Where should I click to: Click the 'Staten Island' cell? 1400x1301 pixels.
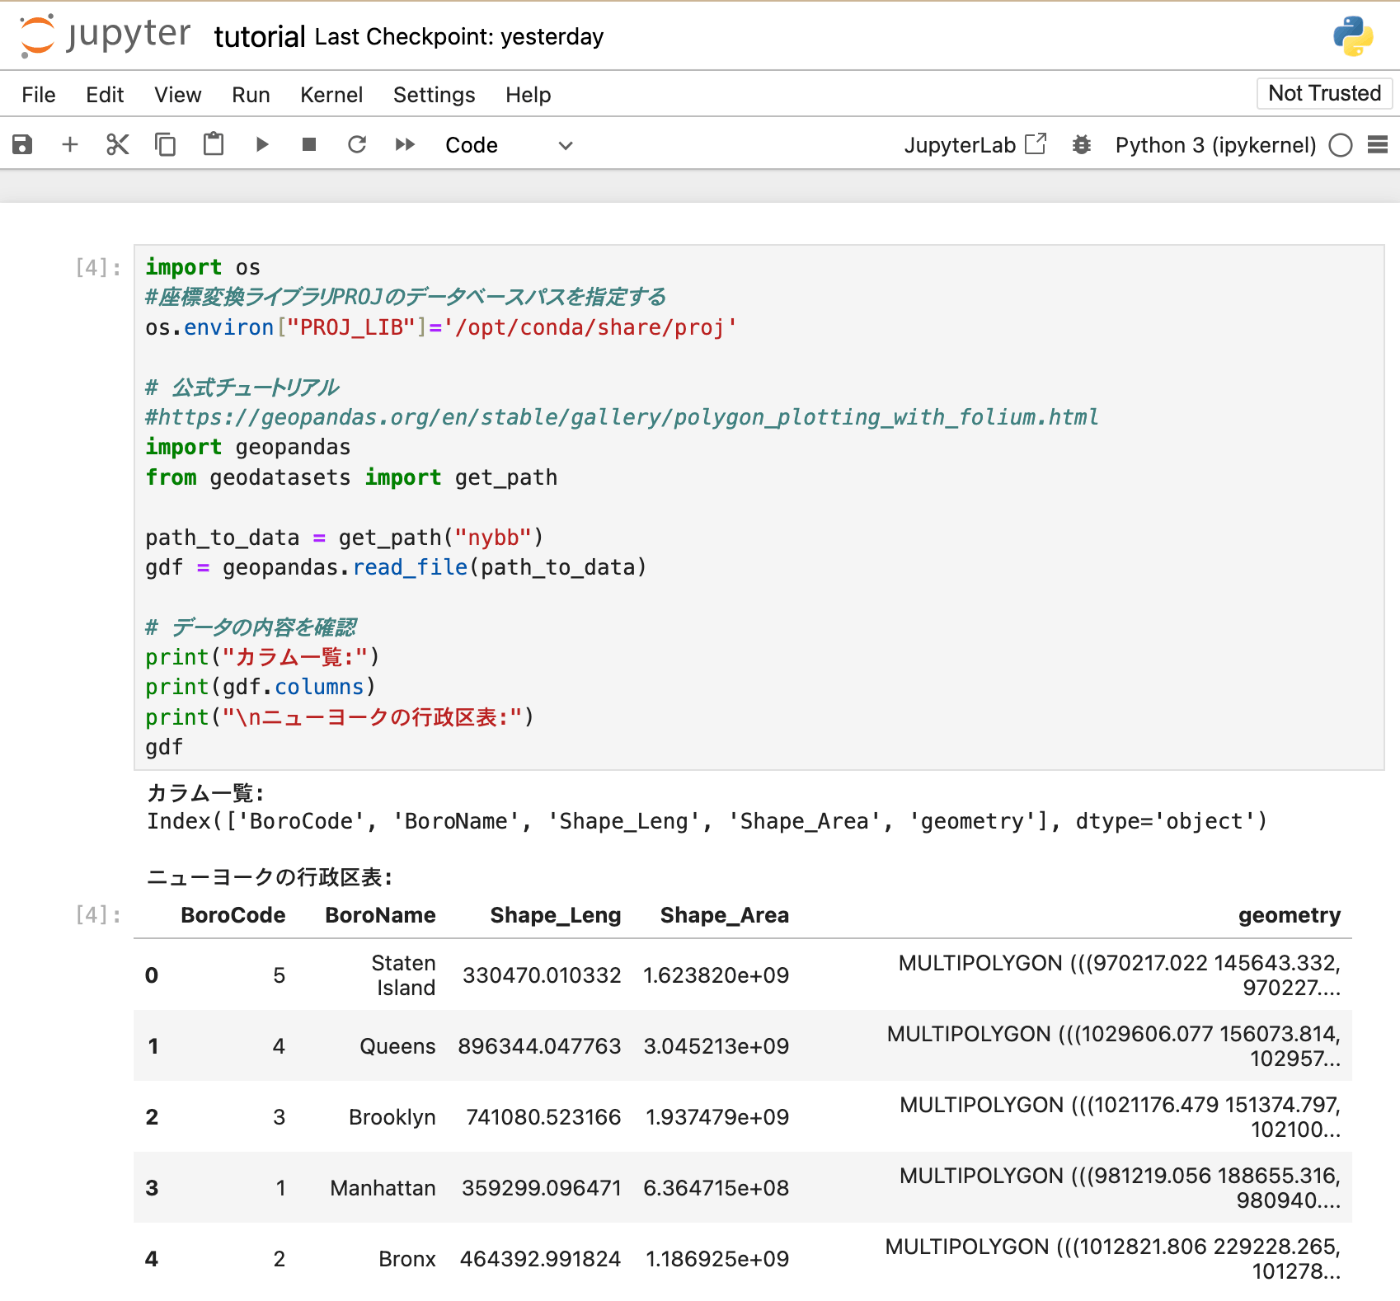coord(403,975)
